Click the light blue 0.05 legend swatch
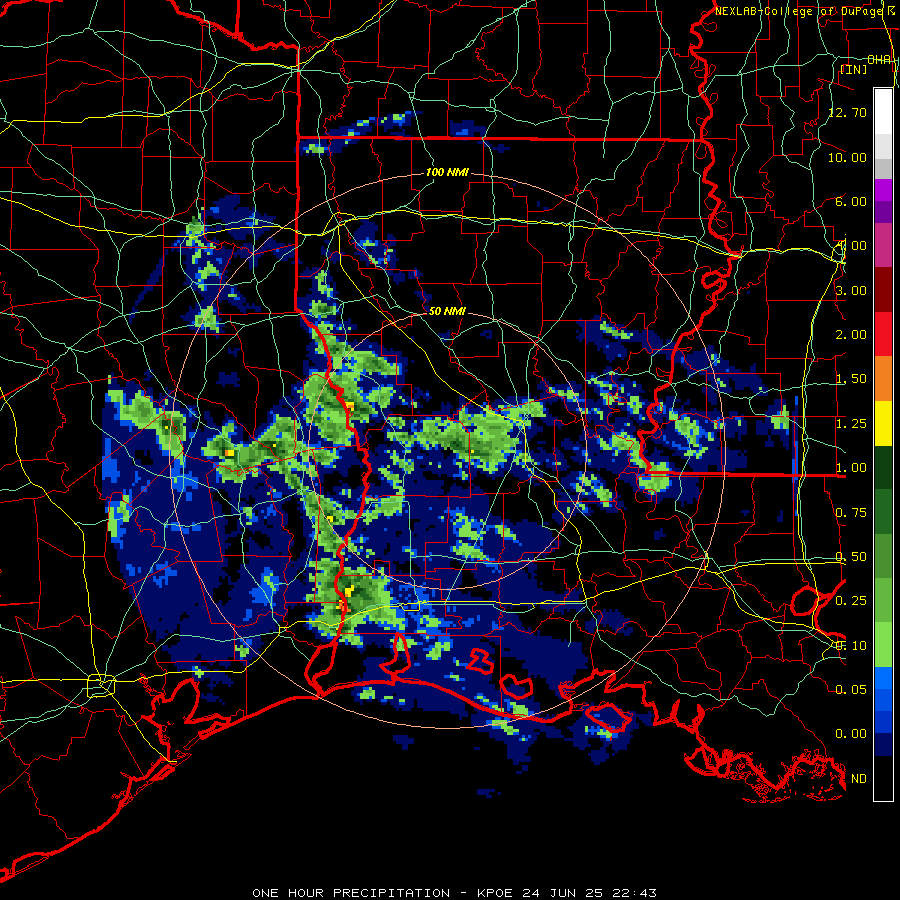This screenshot has height=900, width=900. 883,678
